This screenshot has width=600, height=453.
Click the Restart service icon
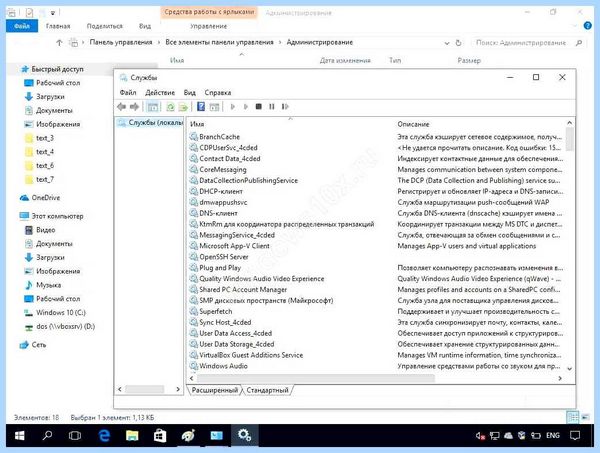tap(285, 107)
